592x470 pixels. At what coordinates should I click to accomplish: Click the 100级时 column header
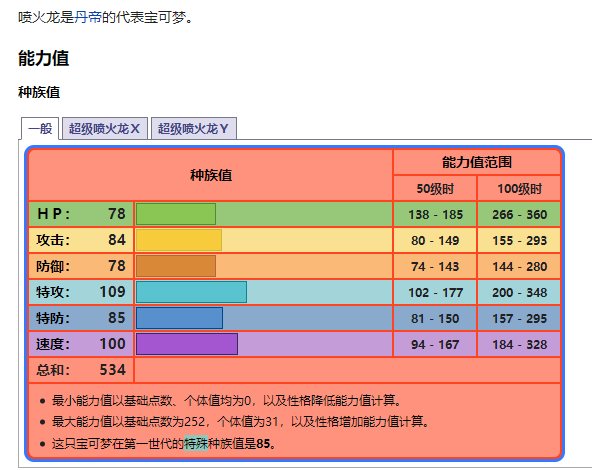coord(519,188)
